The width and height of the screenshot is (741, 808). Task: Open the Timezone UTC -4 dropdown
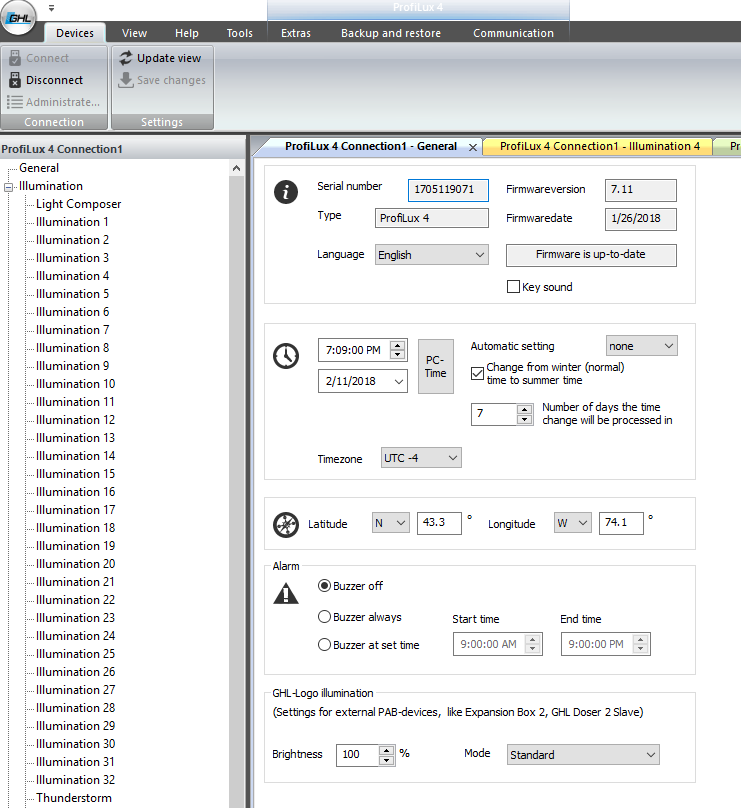421,458
